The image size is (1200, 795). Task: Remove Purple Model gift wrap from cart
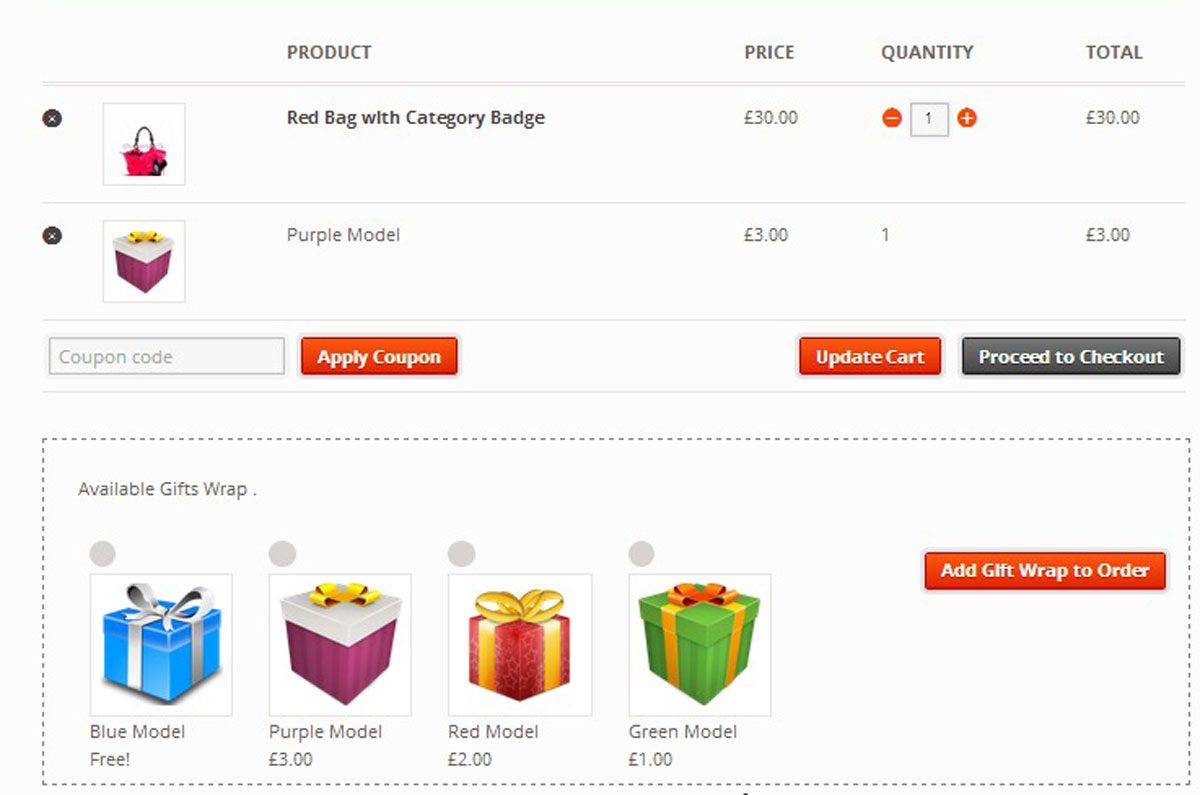52,236
